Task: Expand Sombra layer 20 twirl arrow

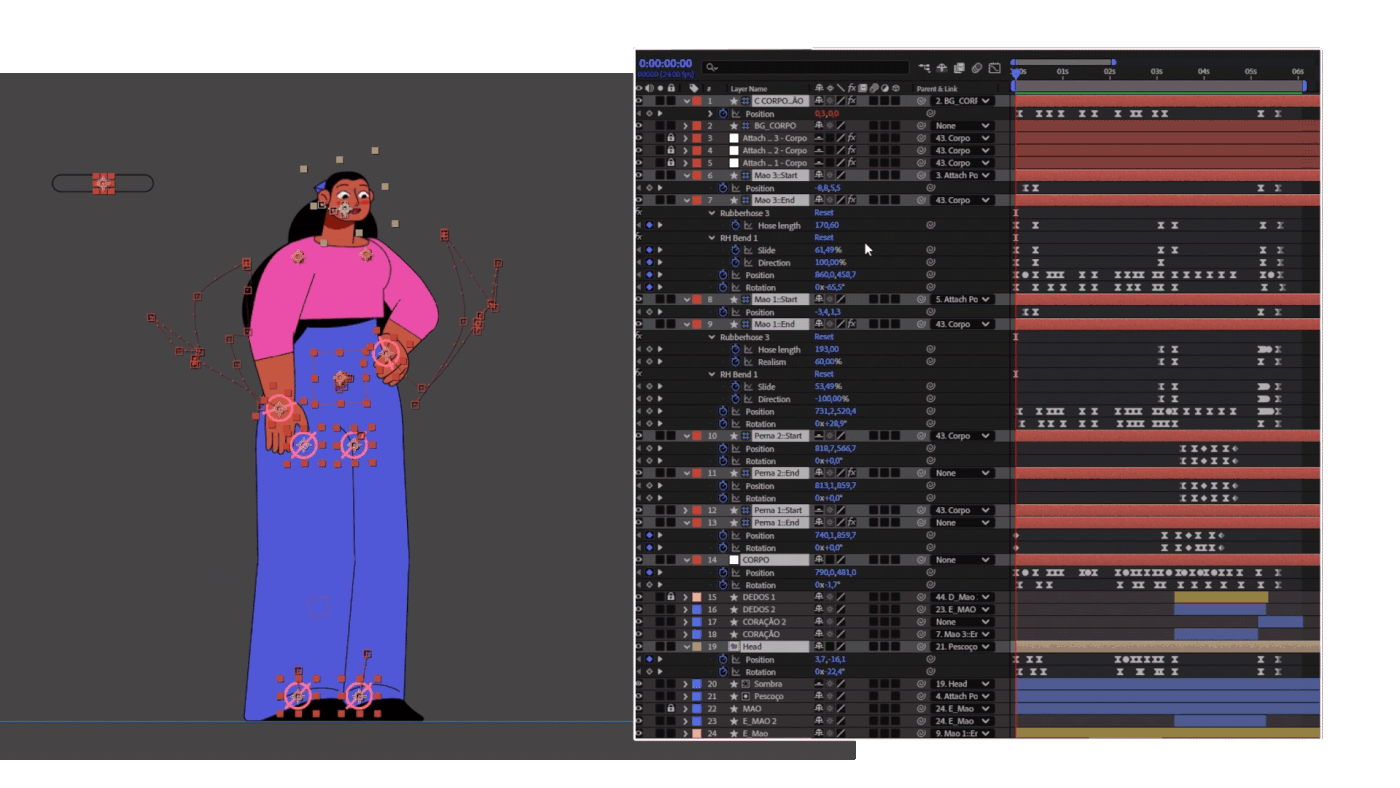Action: [x=686, y=684]
